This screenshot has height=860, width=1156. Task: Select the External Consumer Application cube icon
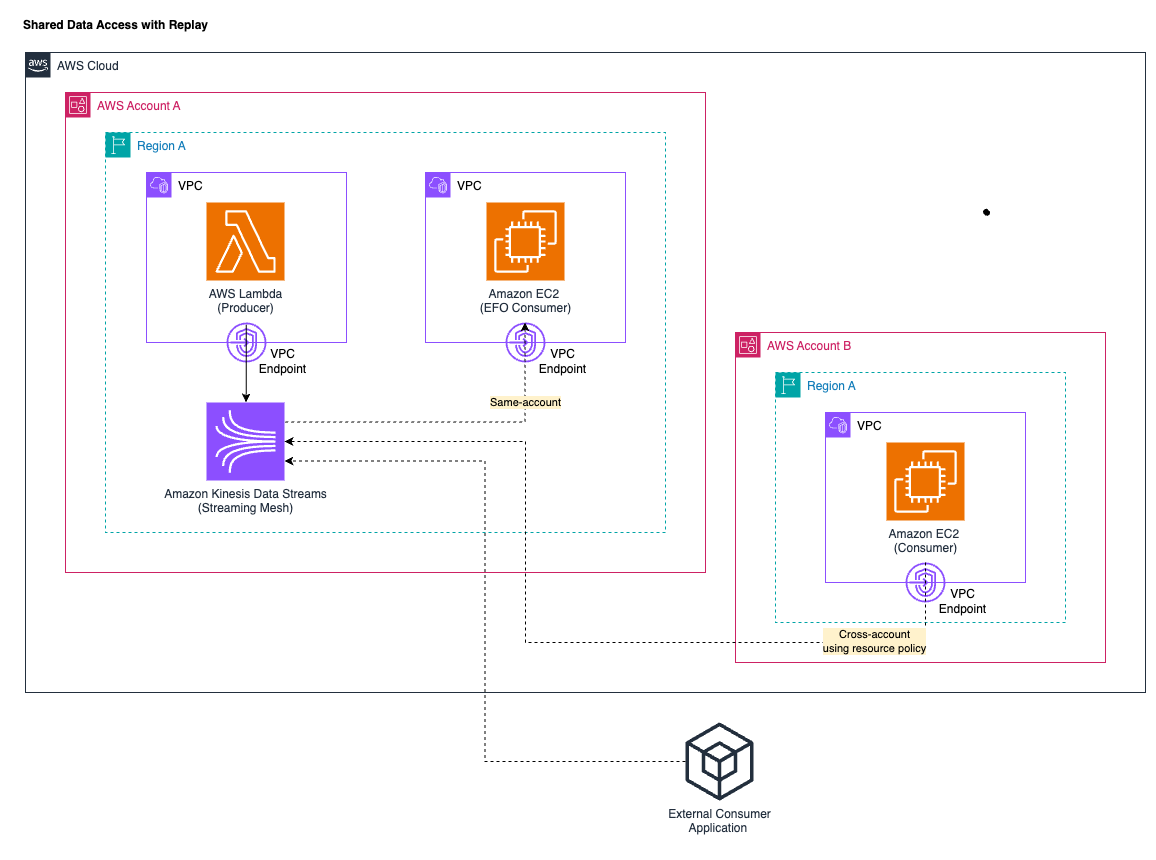pyautogui.click(x=720, y=761)
